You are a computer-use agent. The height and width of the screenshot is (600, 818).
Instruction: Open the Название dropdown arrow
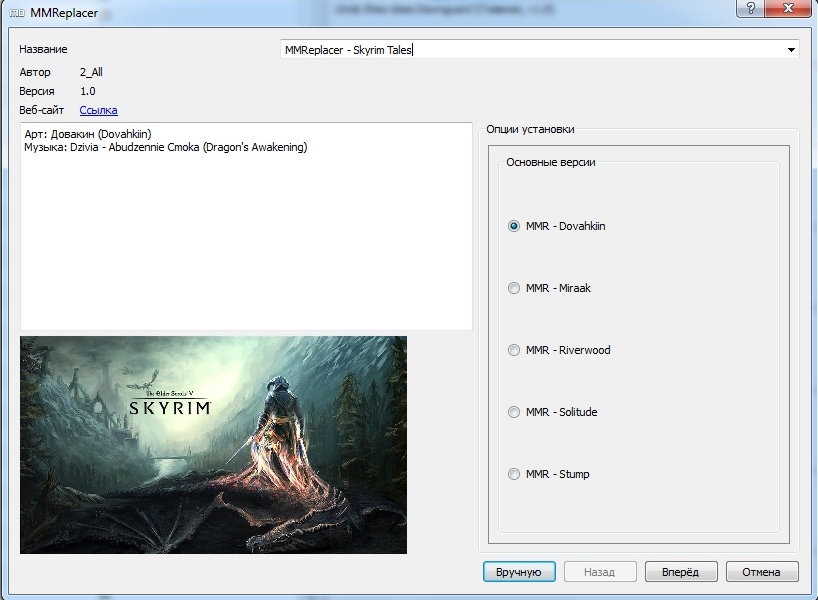[791, 50]
